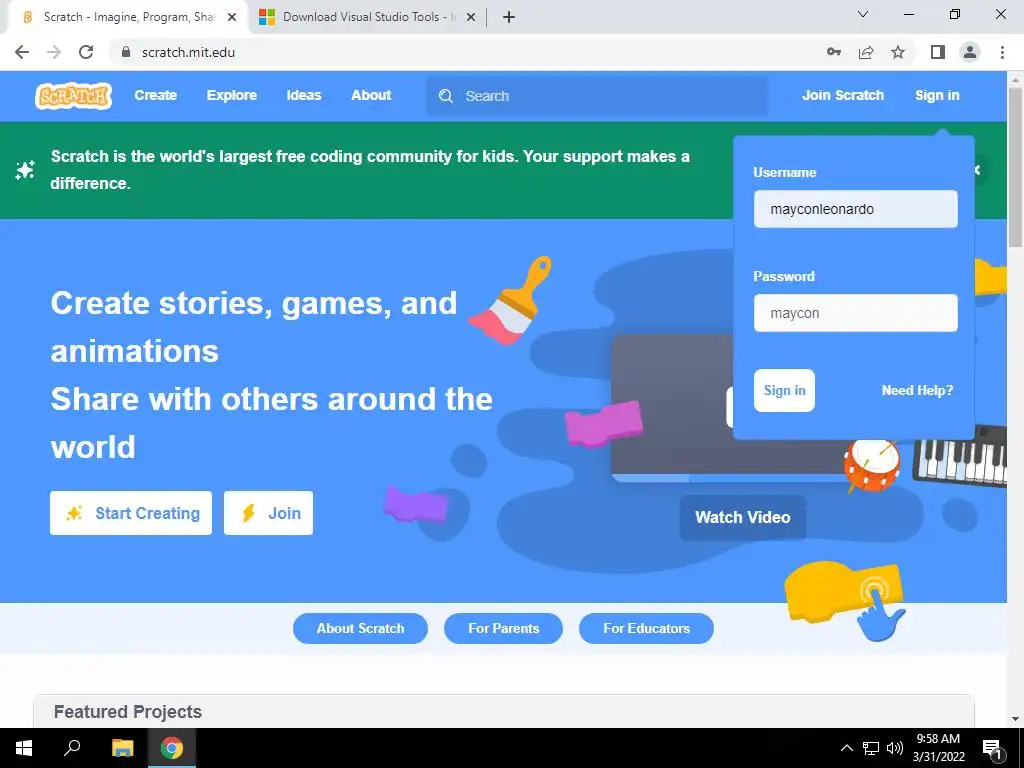Click the Featured Projects heading
Viewport: 1024px width, 768px height.
pyautogui.click(x=128, y=712)
